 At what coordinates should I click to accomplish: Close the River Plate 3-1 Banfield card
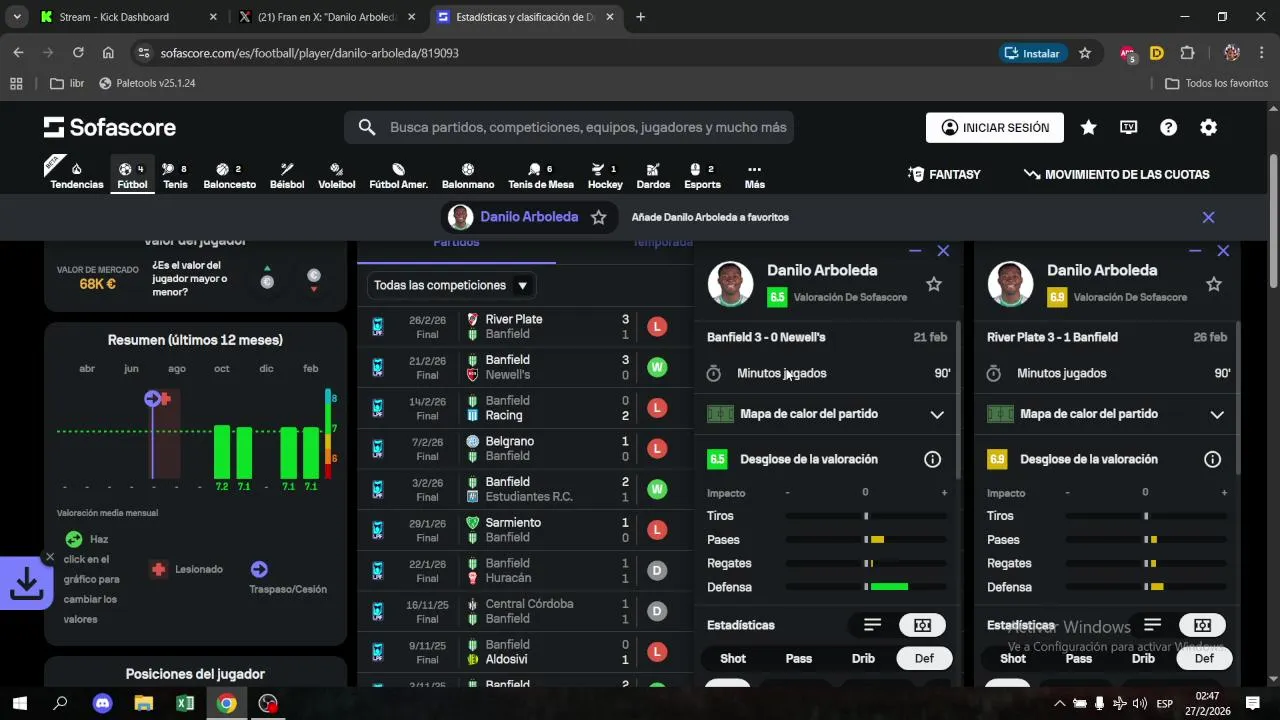click(x=1223, y=251)
